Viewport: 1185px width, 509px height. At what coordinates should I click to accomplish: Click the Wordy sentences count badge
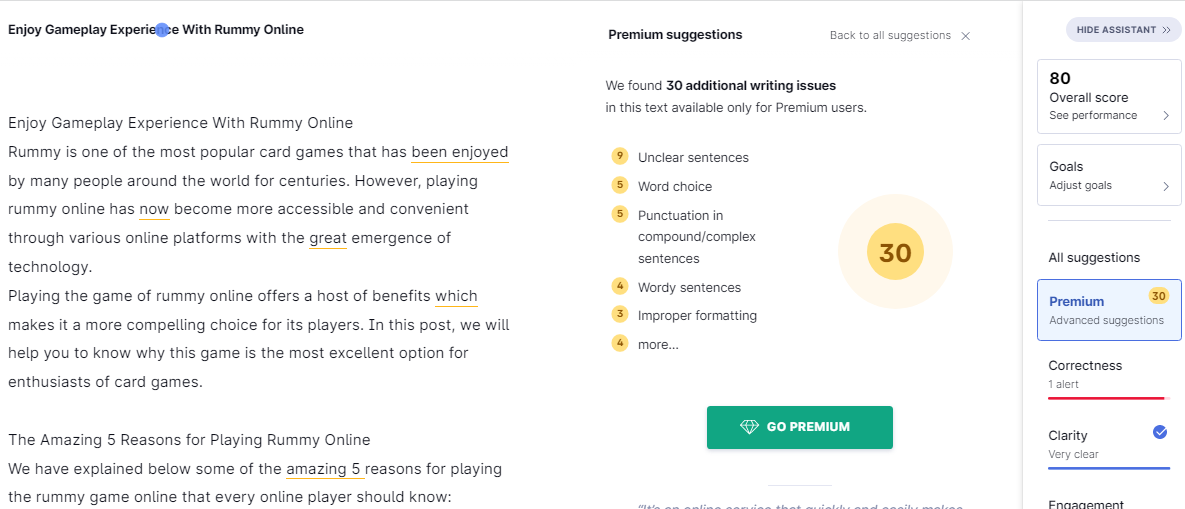(620, 287)
